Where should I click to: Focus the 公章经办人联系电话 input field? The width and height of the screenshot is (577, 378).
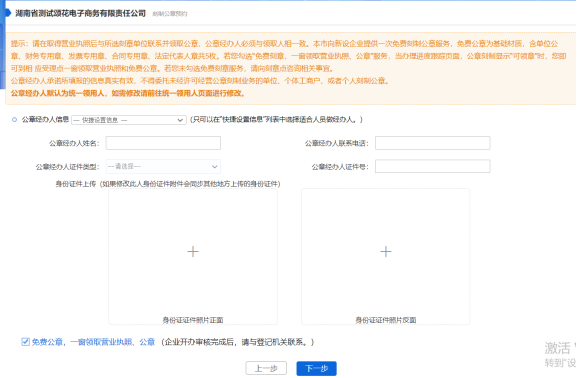[x=432, y=143]
